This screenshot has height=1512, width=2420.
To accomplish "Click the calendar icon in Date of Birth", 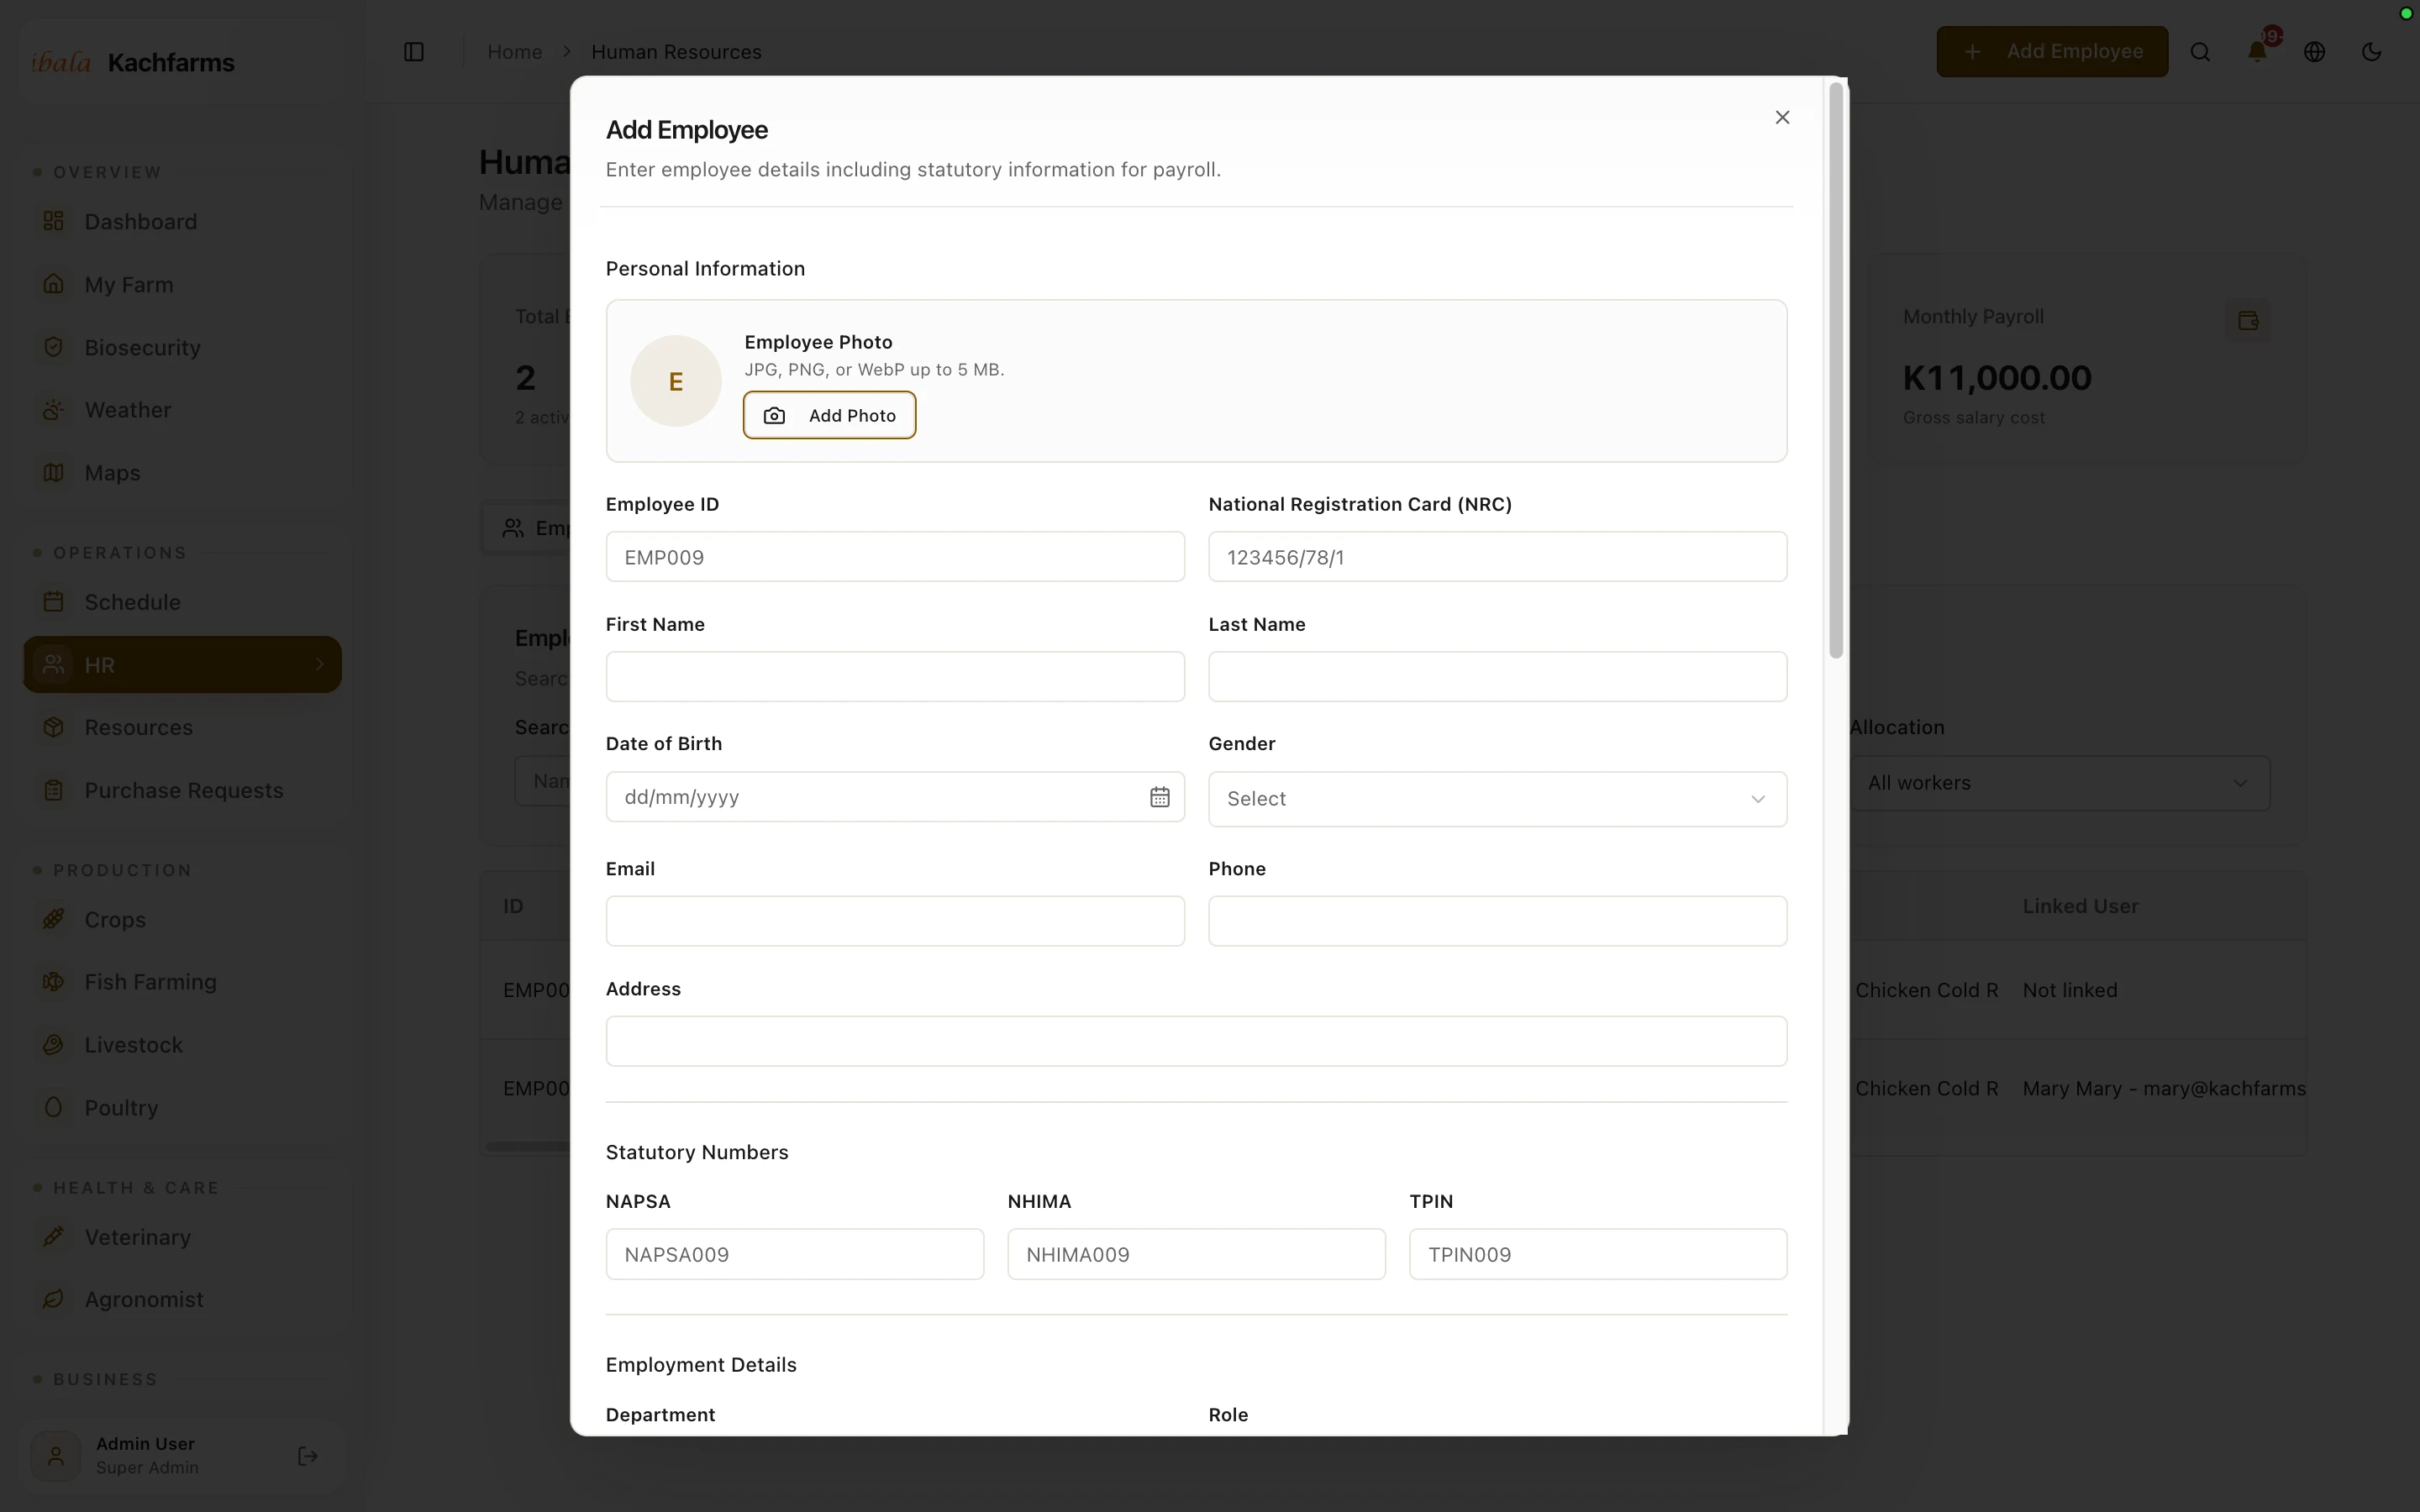I will tap(1159, 797).
